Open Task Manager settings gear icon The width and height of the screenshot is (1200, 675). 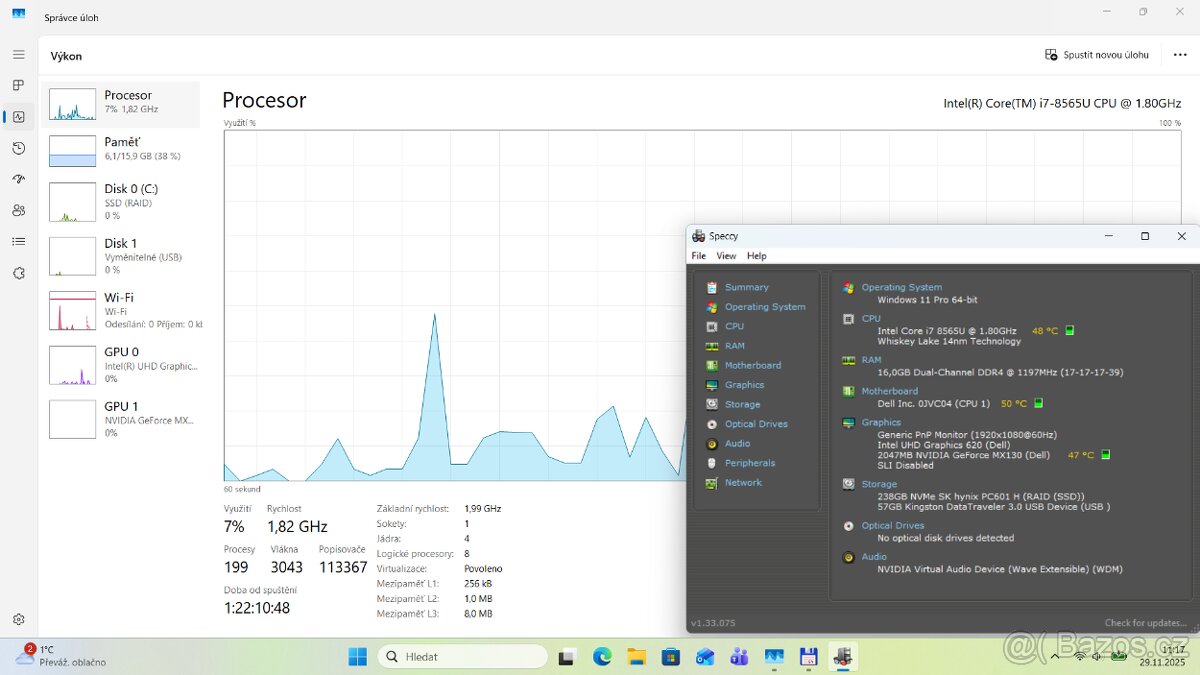[x=18, y=620]
